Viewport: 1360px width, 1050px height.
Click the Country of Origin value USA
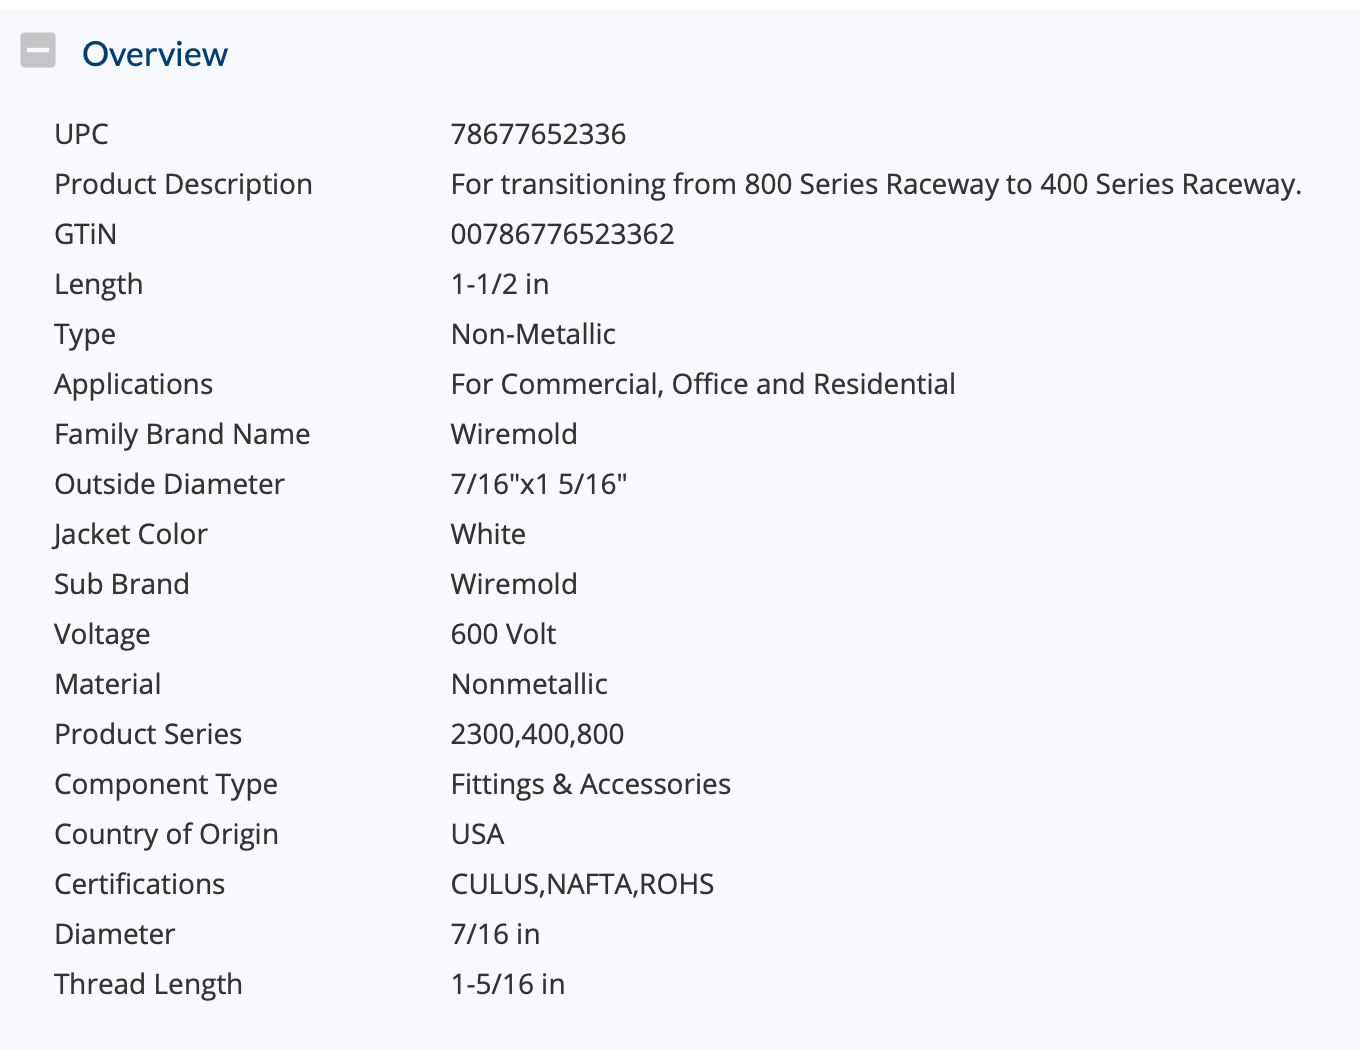tap(477, 834)
